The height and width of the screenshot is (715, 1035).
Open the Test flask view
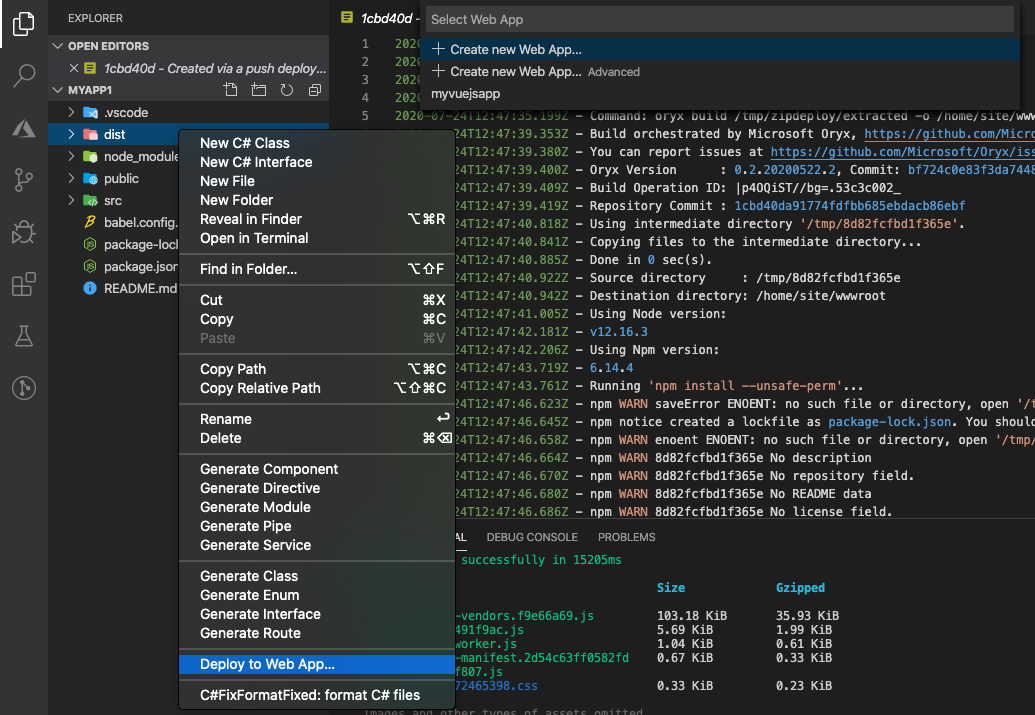[x=24, y=336]
